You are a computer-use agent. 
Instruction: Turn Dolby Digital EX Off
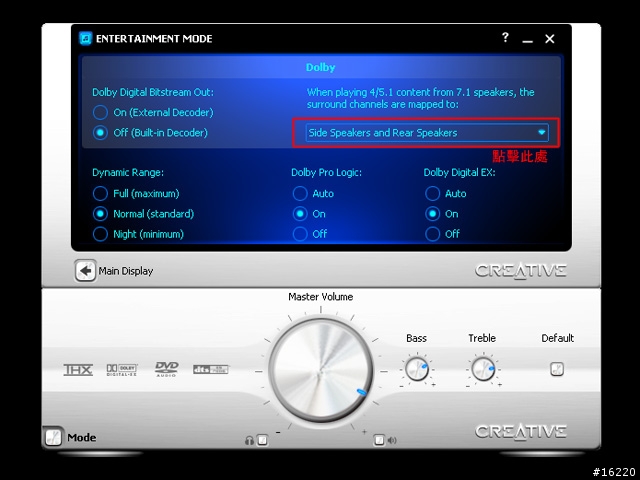[433, 234]
